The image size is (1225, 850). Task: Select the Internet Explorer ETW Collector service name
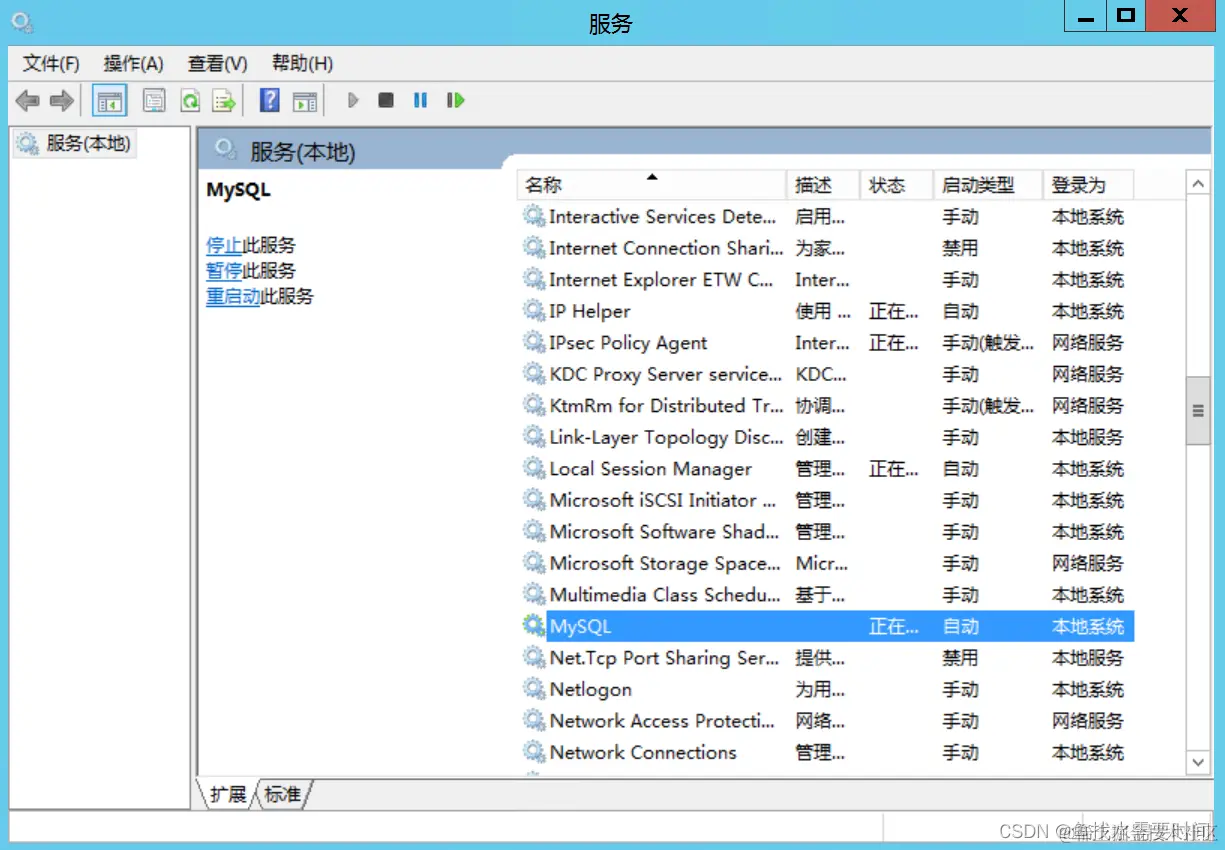pos(661,279)
